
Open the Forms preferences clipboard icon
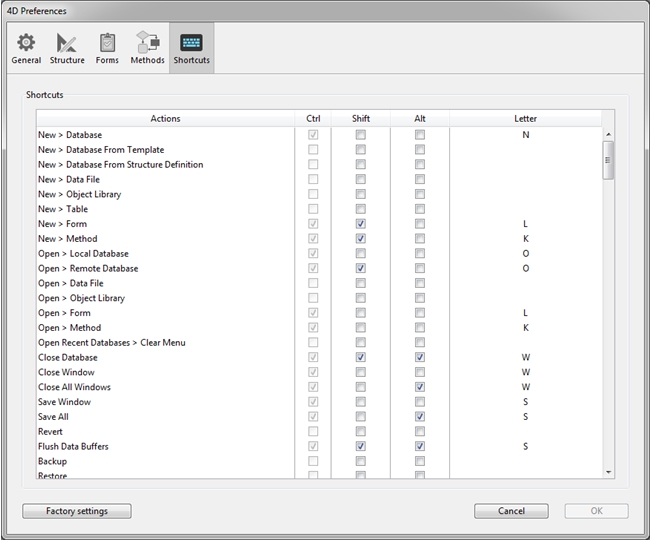pos(107,43)
